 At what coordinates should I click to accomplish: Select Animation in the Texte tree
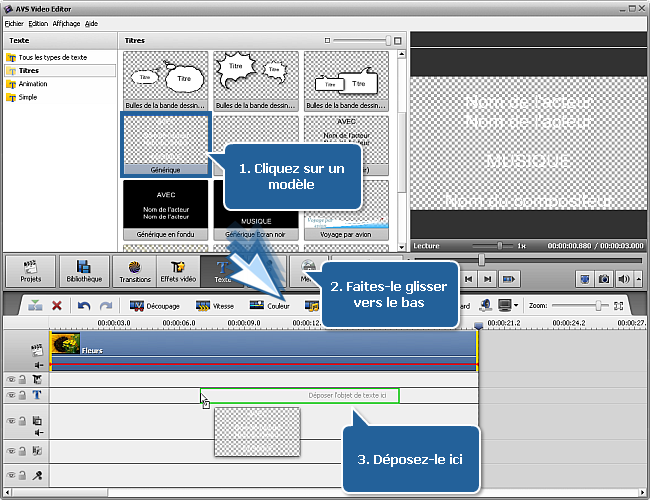pyautogui.click(x=32, y=84)
